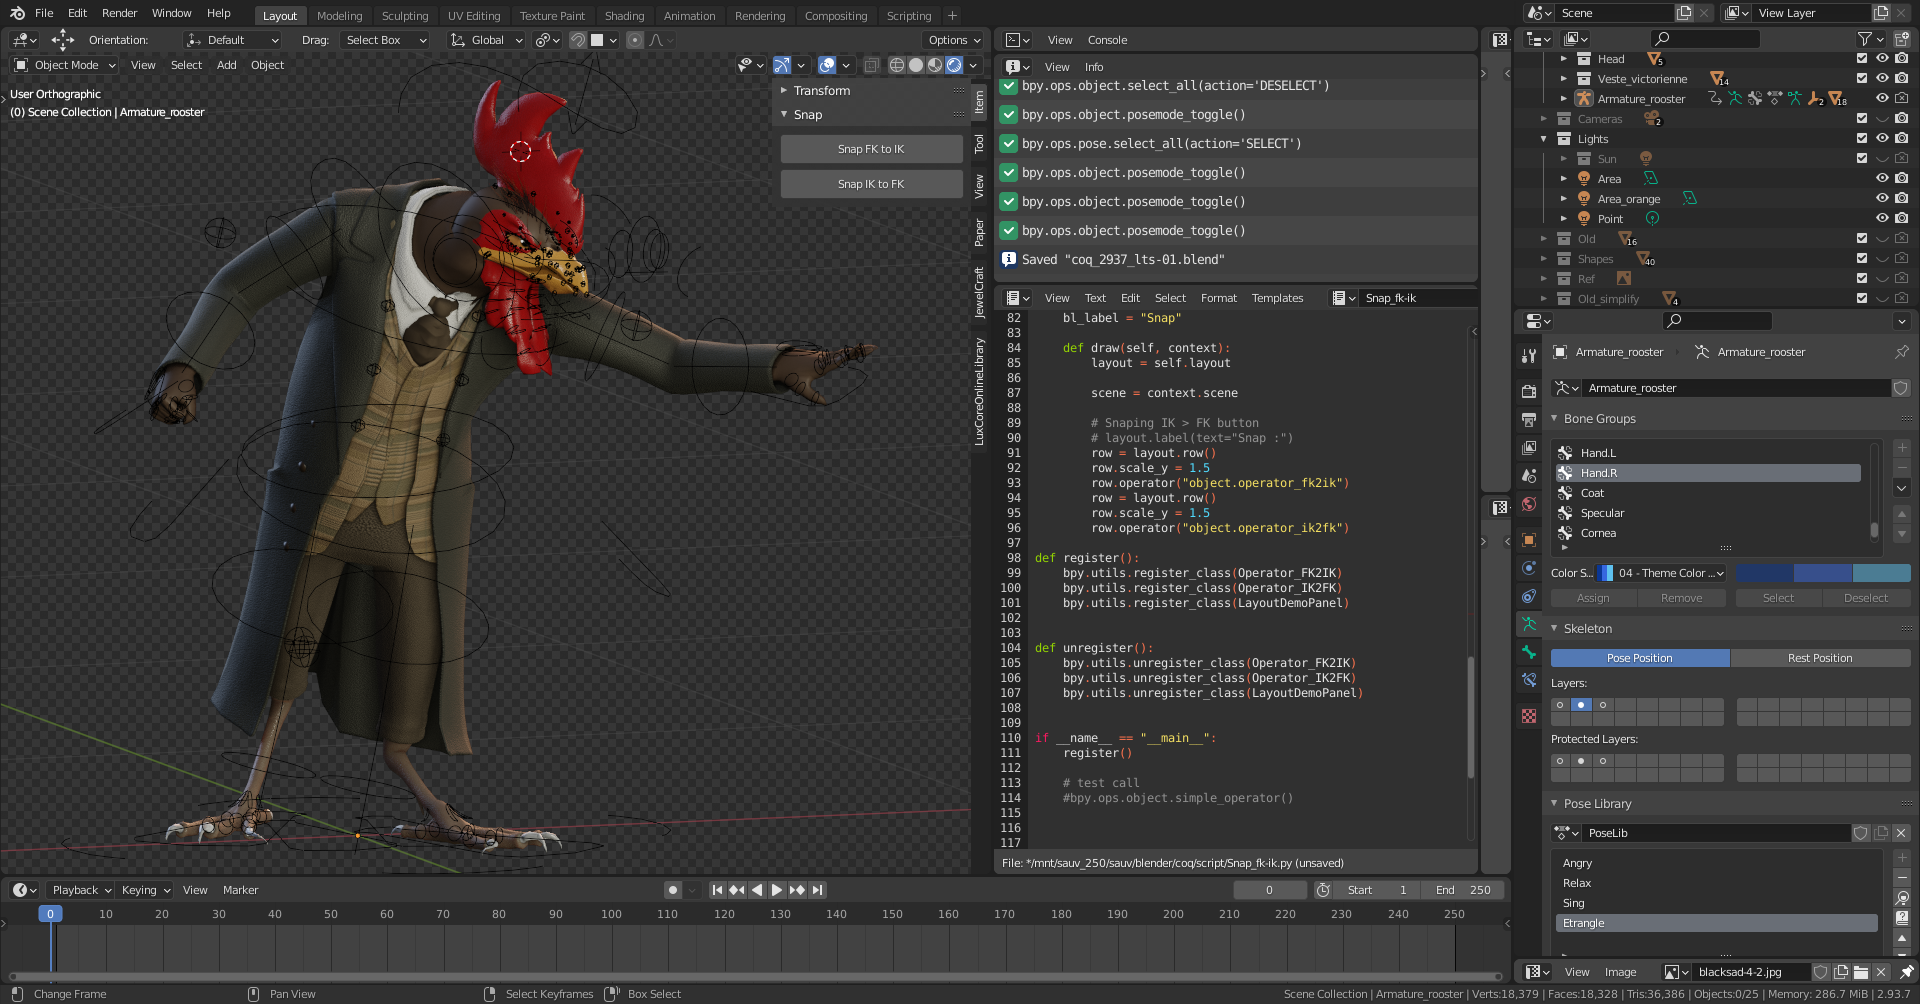Collapse the Pose Library panel
This screenshot has width=1920, height=1004.
[x=1555, y=804]
